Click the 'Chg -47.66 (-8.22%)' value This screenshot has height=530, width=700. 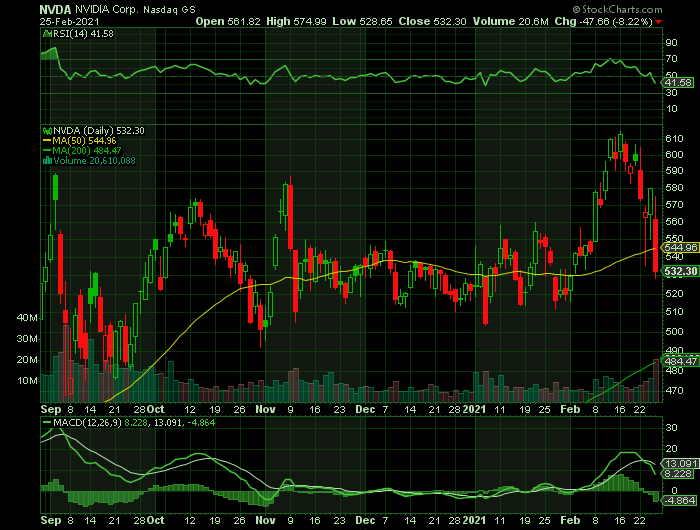pyautogui.click(x=604, y=21)
